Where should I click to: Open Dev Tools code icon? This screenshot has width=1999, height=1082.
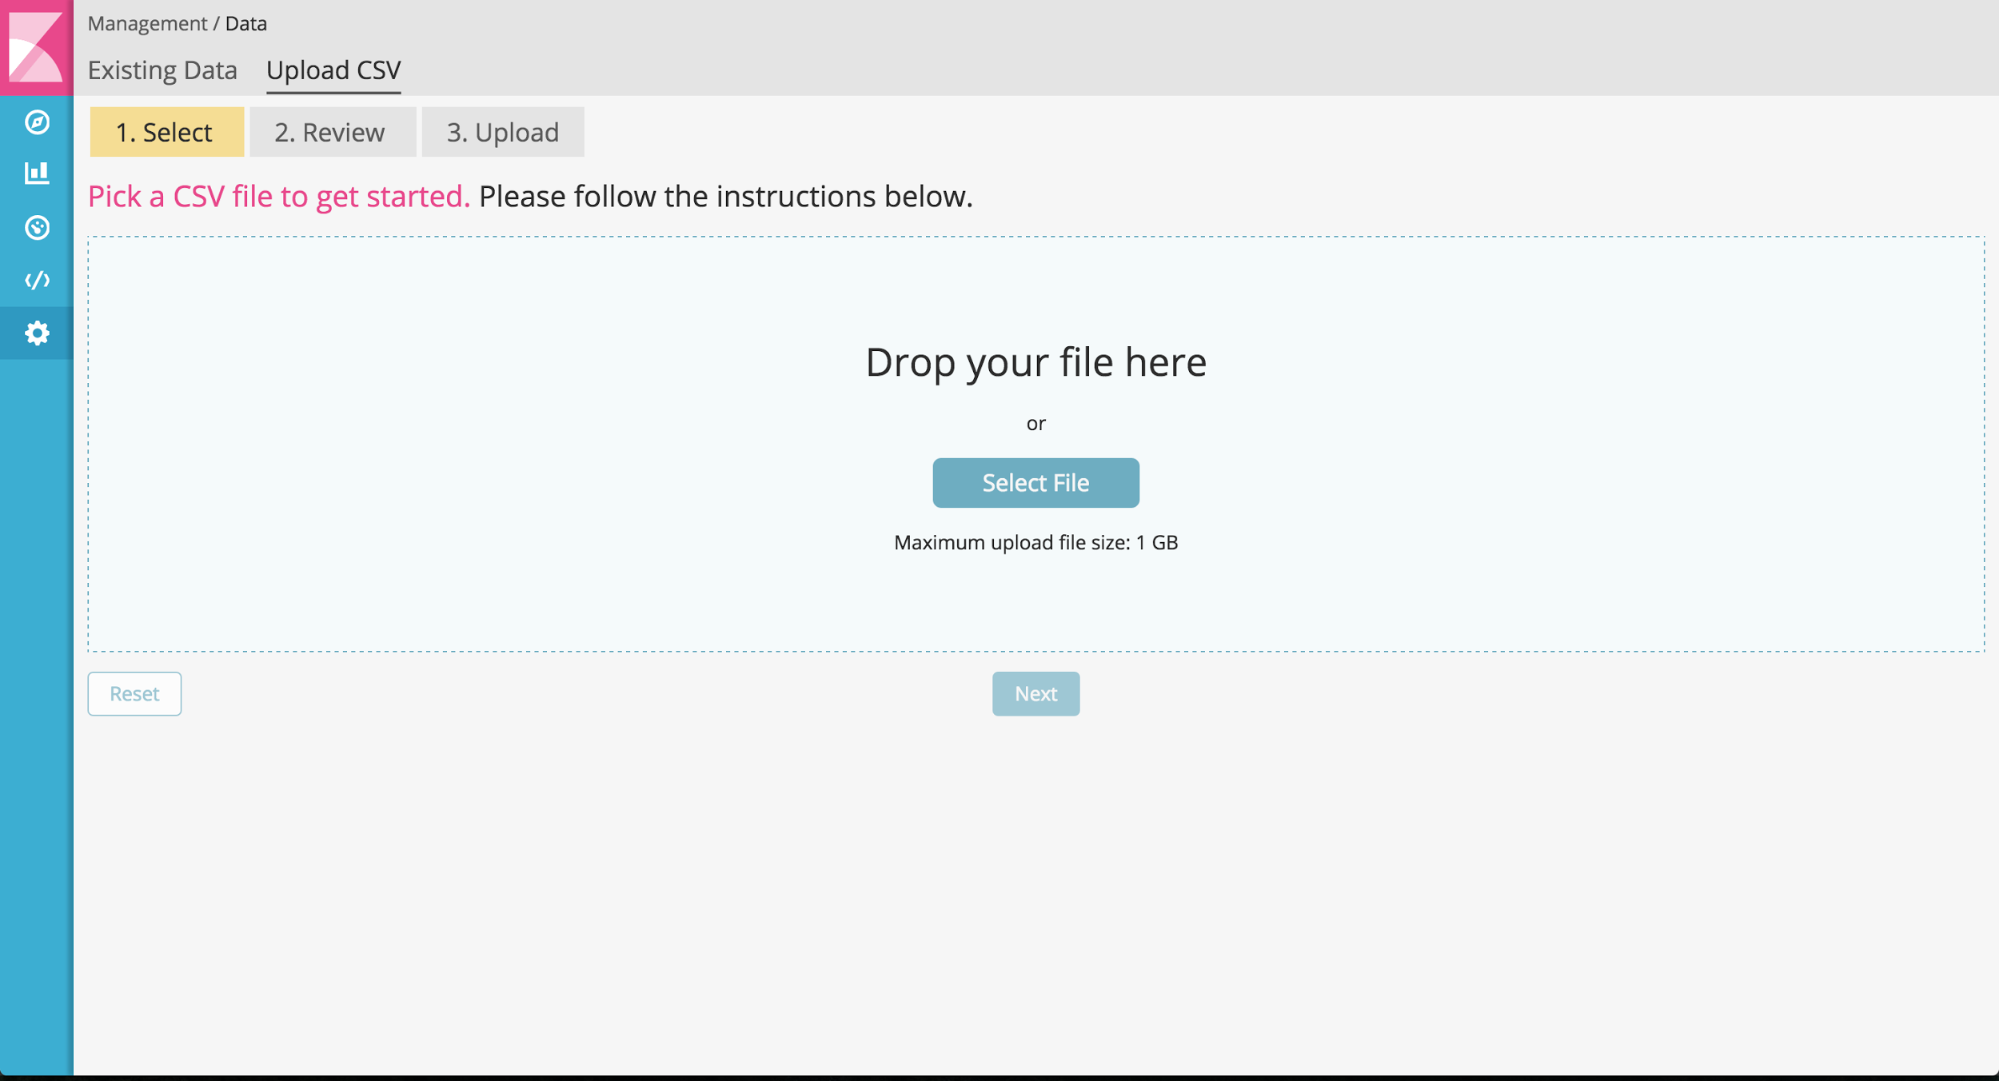tap(37, 280)
